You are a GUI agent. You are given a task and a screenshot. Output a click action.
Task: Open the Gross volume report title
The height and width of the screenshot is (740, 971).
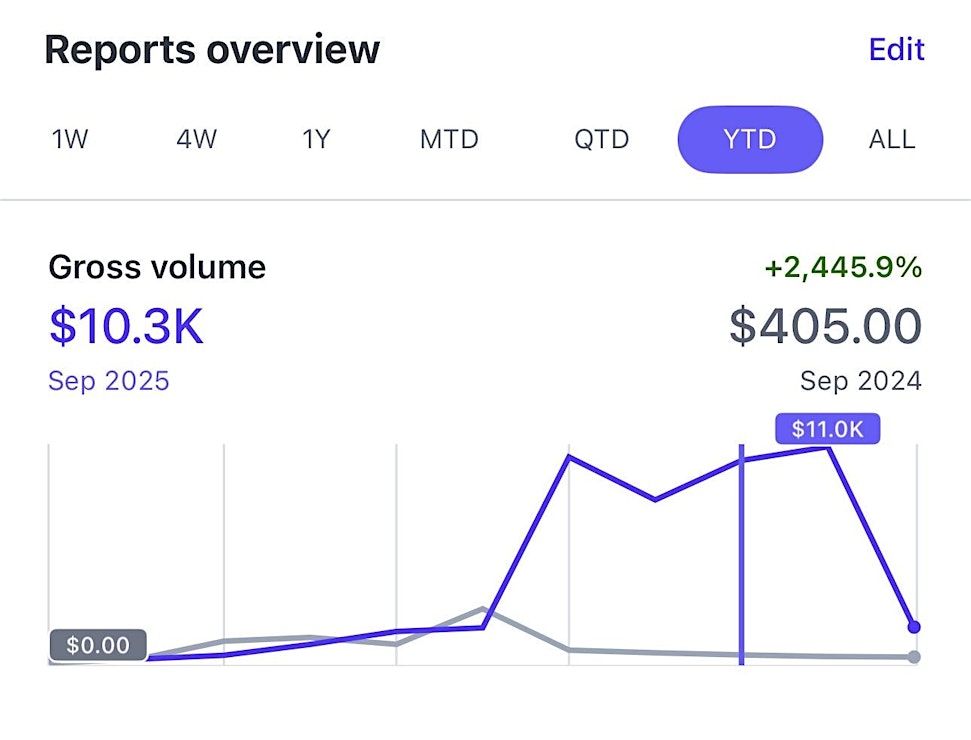[157, 267]
